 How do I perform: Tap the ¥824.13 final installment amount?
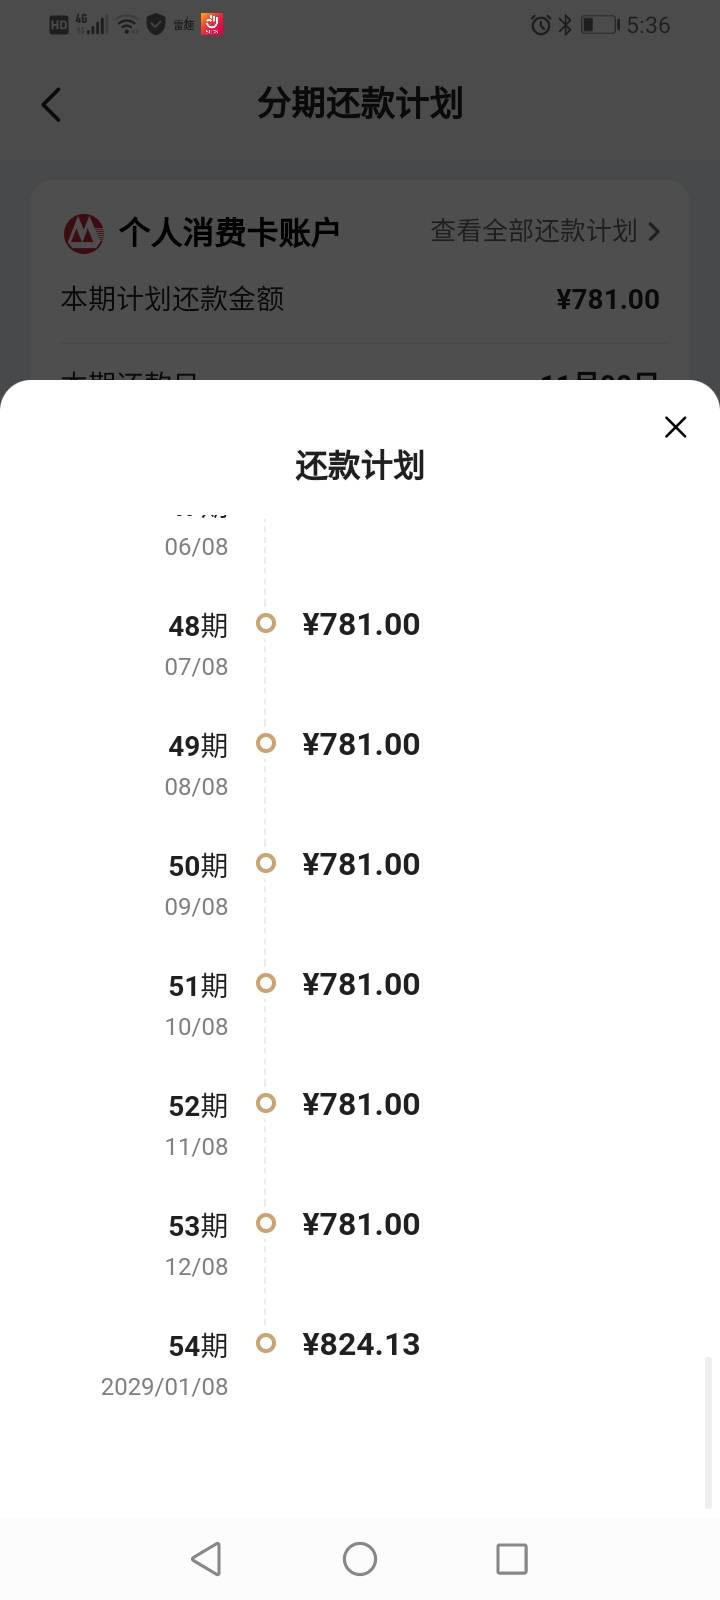pos(361,1345)
